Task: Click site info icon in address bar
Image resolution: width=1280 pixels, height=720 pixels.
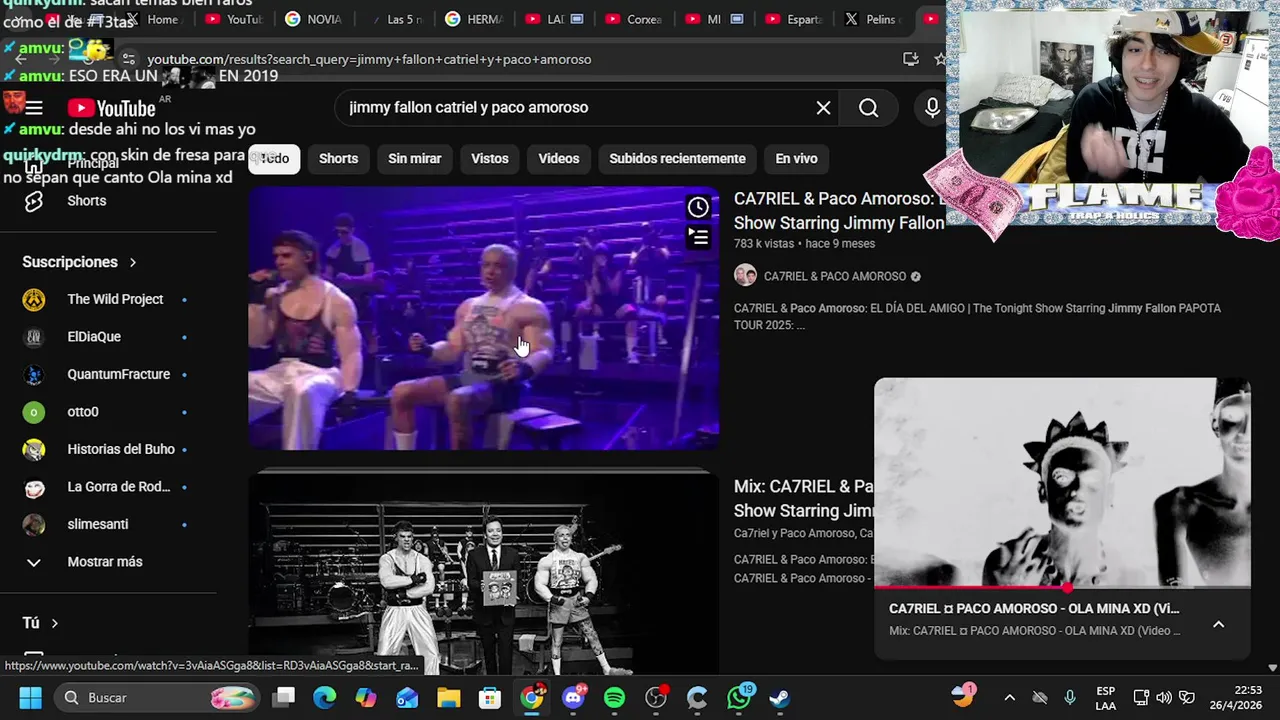Action: (x=129, y=59)
